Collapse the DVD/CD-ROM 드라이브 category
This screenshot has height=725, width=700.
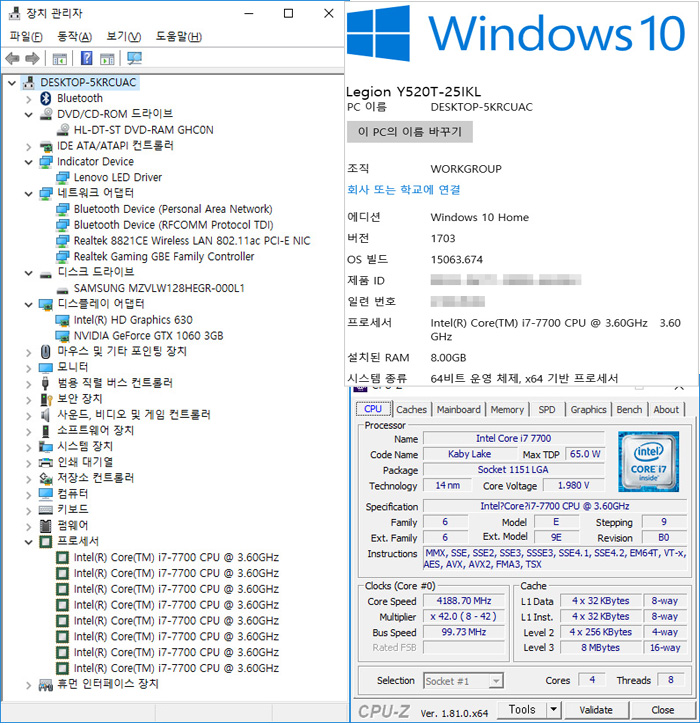pyautogui.click(x=29, y=115)
